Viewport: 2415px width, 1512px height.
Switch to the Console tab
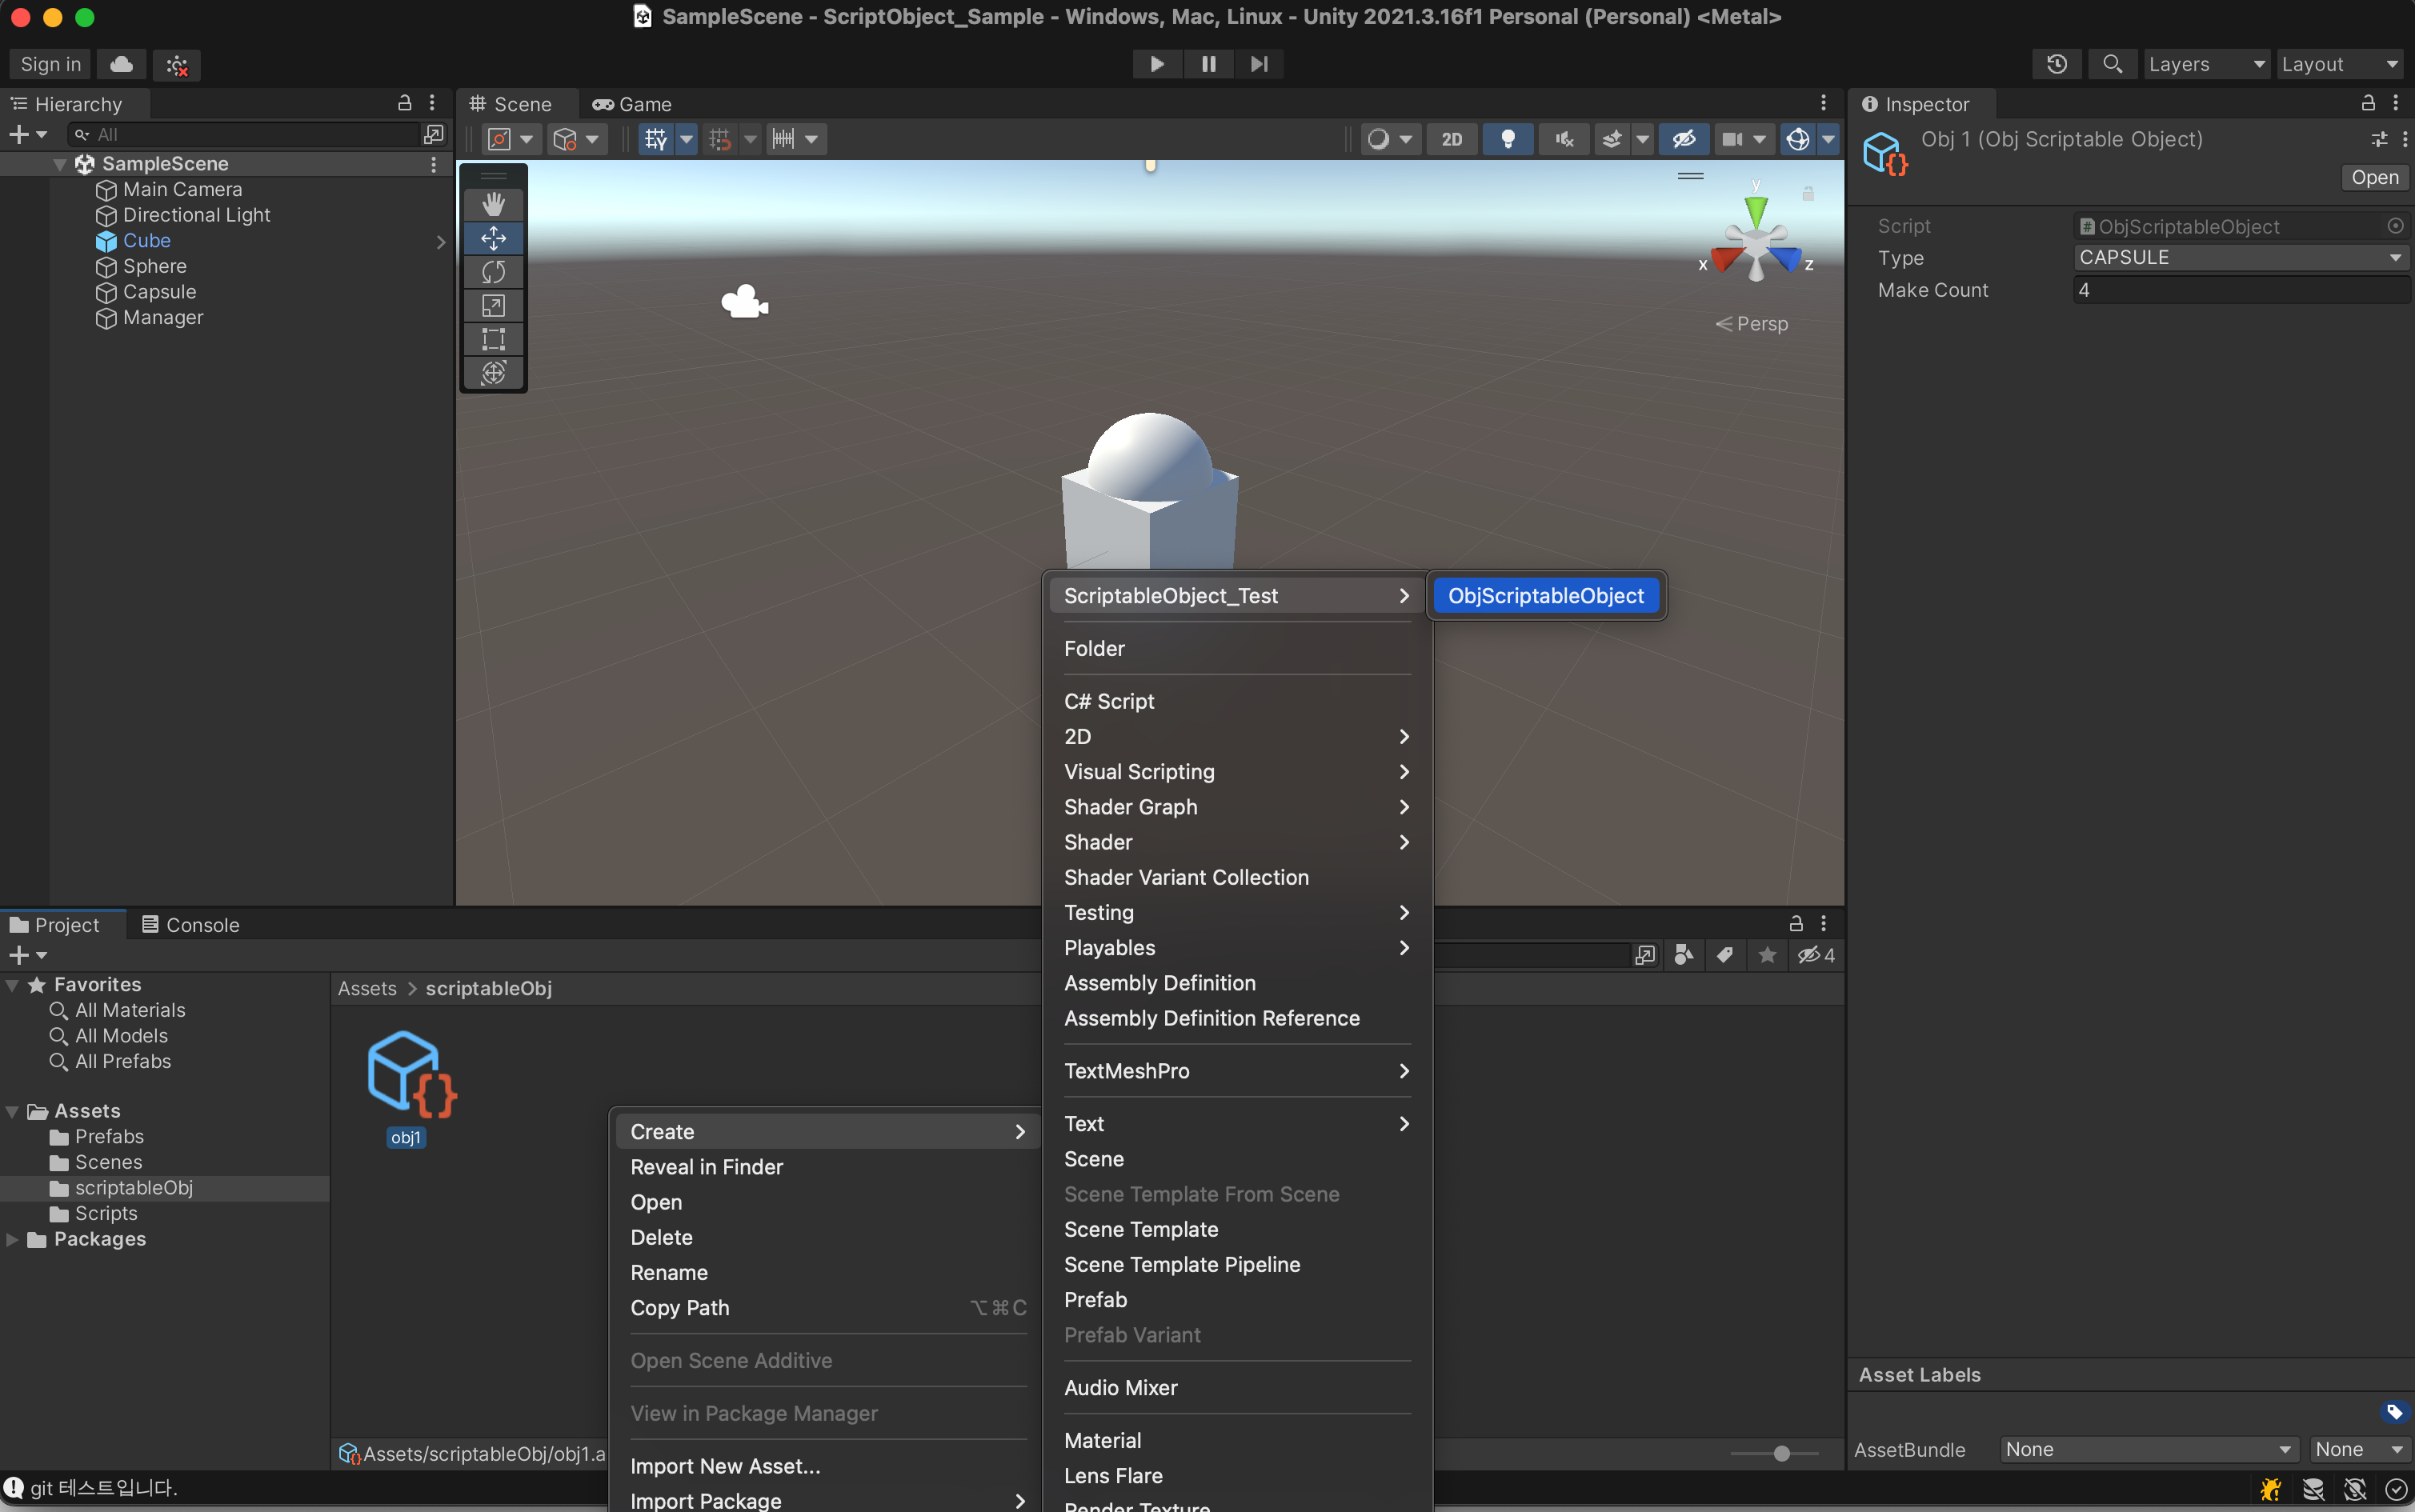click(190, 925)
